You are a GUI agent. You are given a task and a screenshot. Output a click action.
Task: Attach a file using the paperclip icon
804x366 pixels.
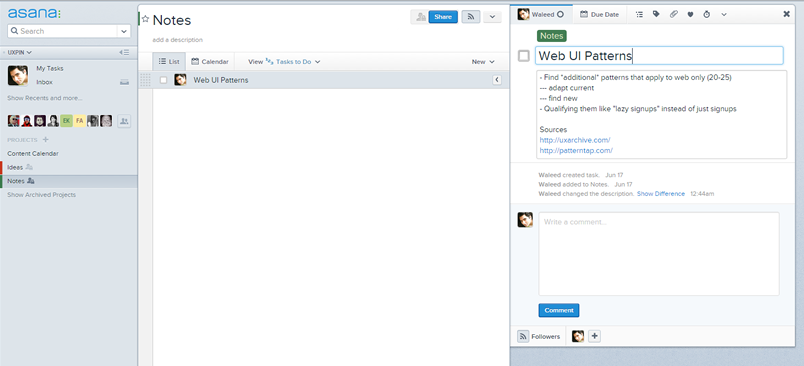pyautogui.click(x=673, y=14)
